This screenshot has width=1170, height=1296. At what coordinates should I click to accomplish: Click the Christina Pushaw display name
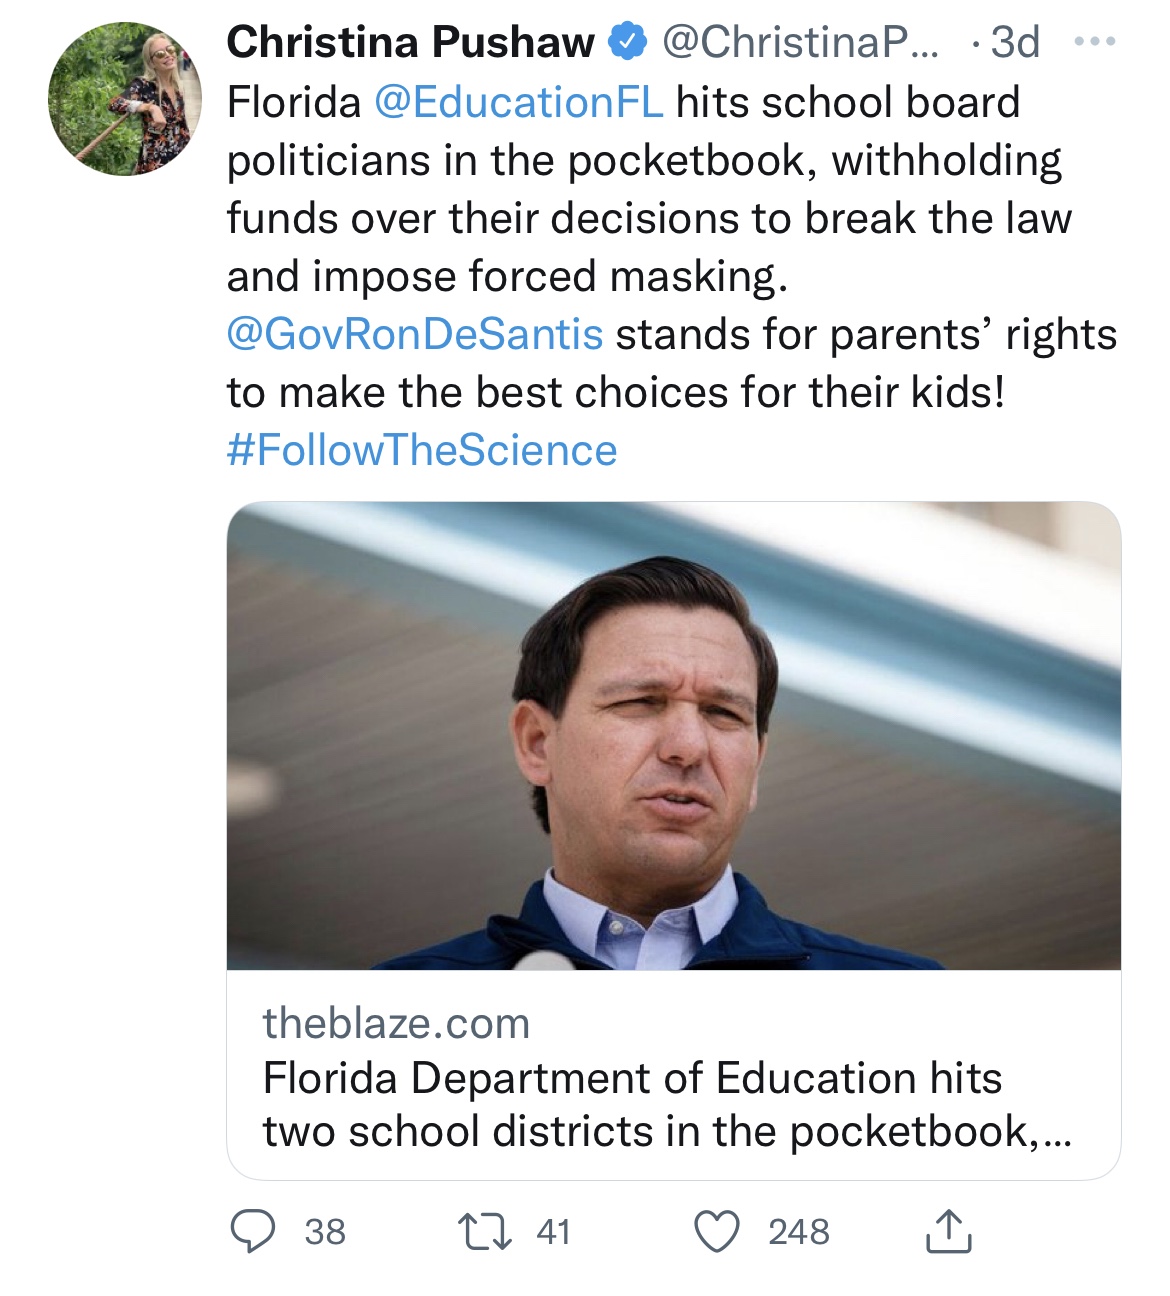click(x=410, y=43)
